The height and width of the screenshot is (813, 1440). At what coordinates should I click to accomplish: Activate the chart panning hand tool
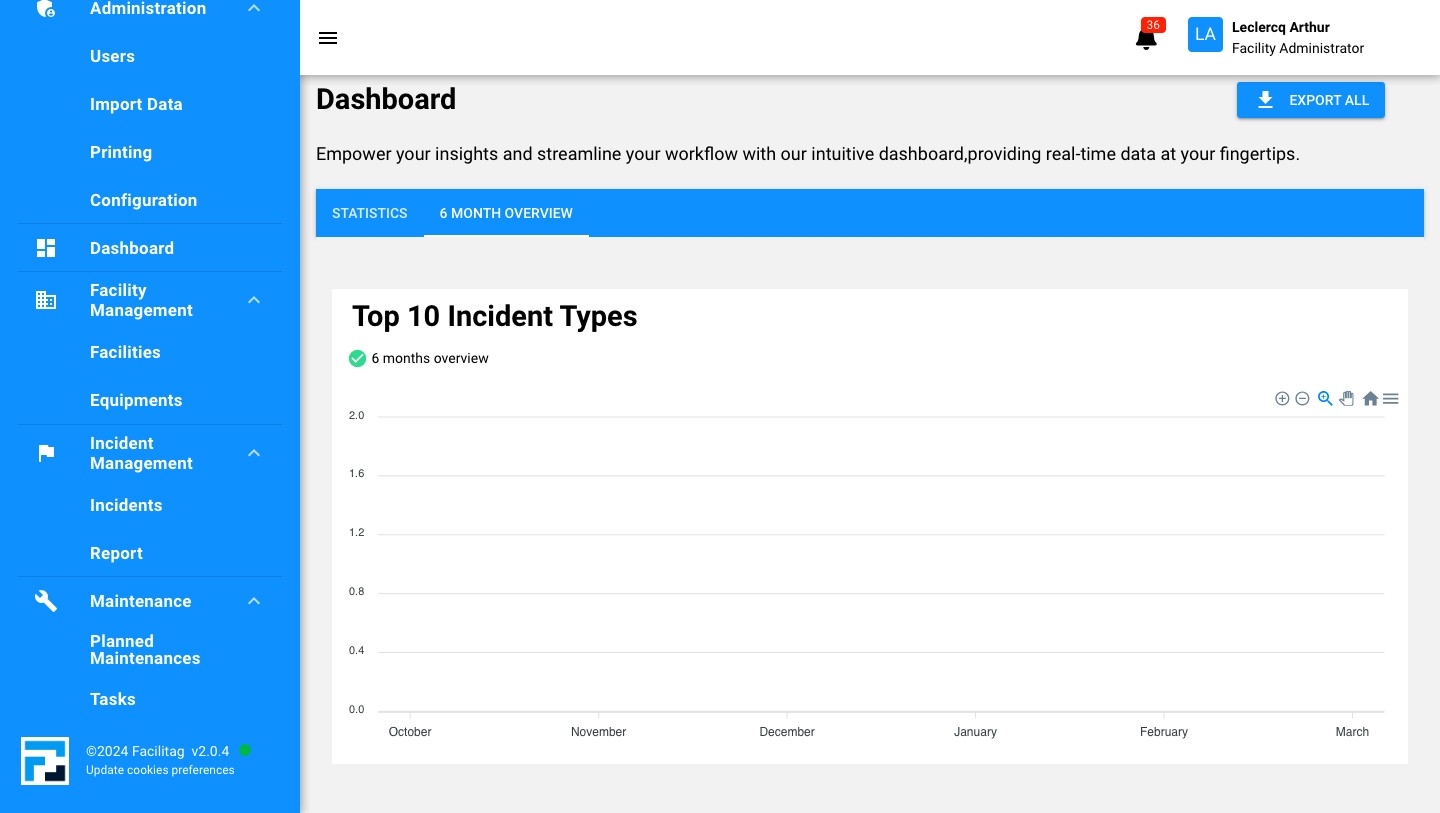coord(1347,398)
